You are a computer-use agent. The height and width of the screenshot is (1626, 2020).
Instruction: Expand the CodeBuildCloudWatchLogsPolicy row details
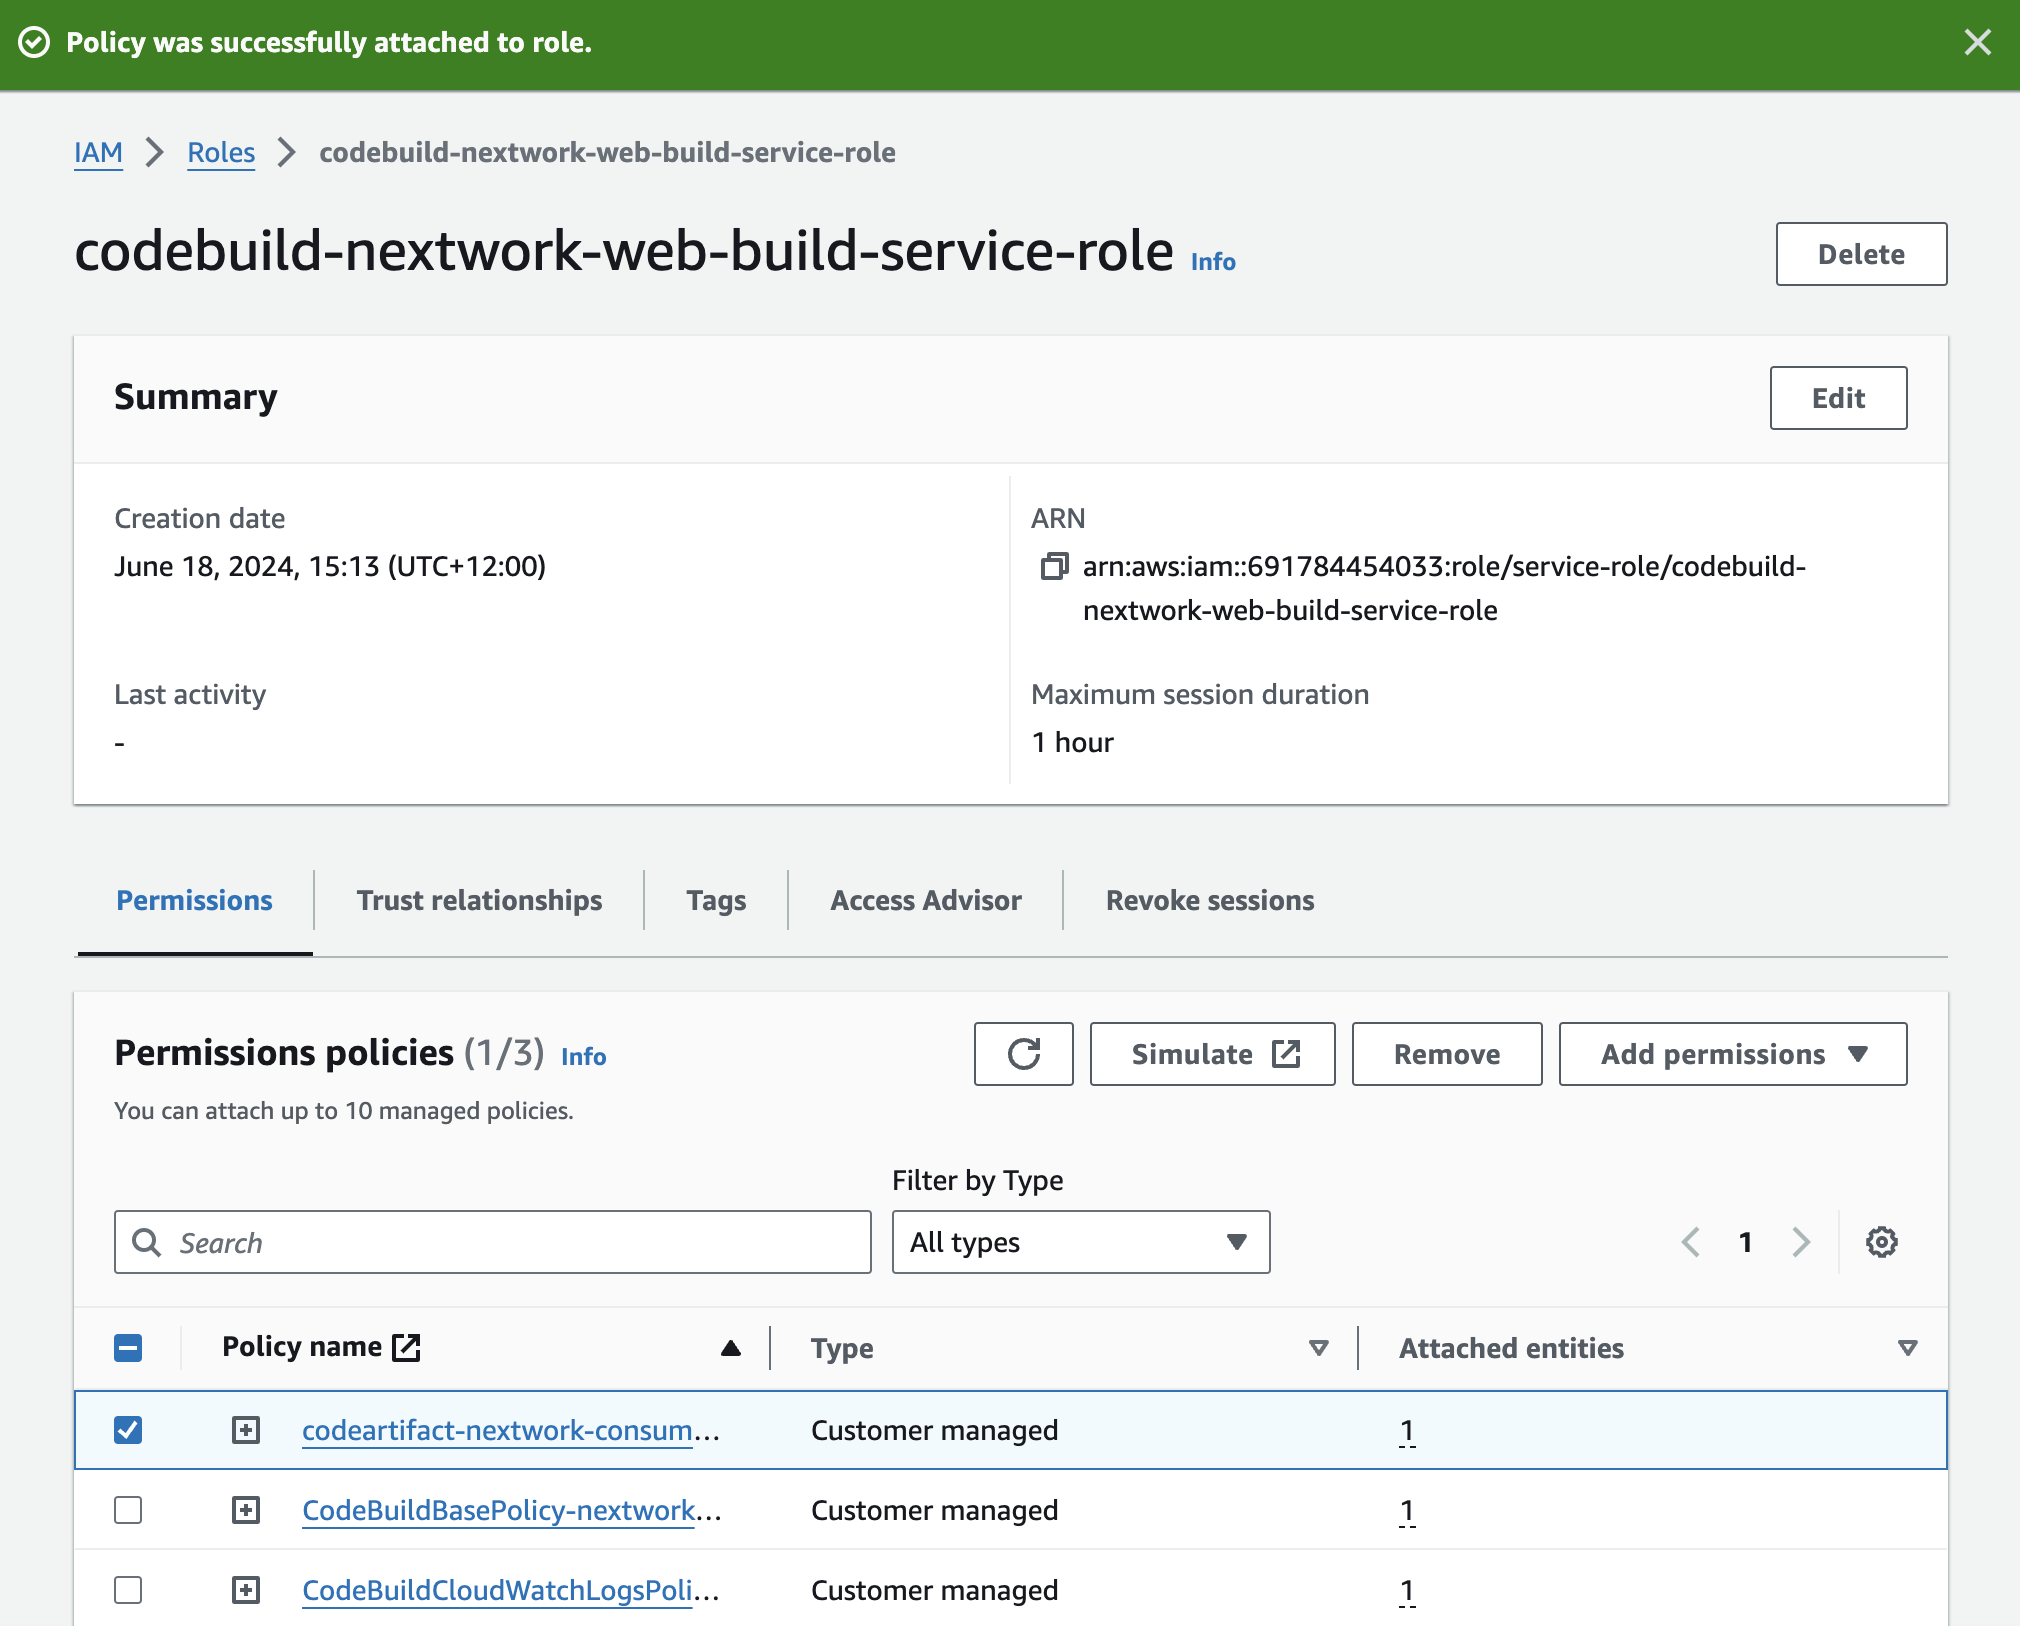click(x=246, y=1590)
